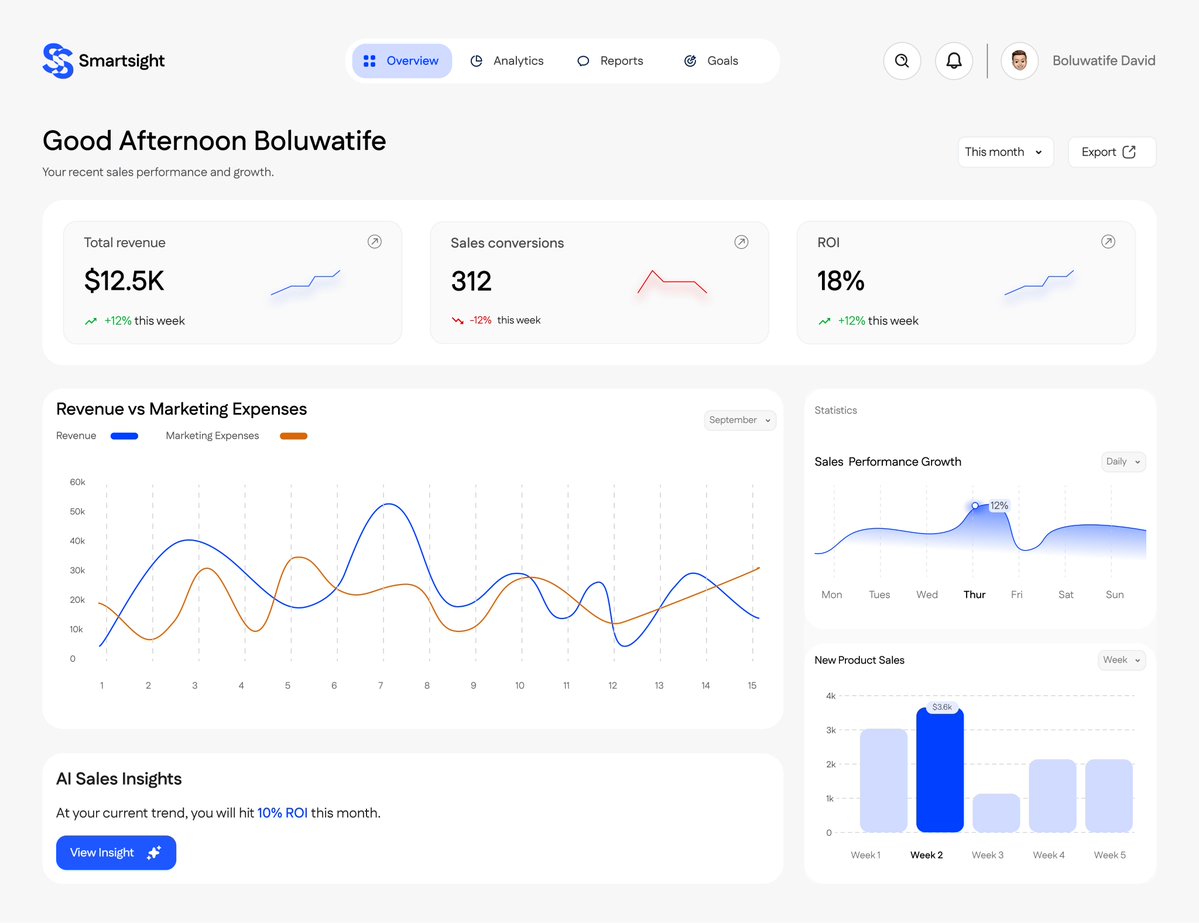Toggle the Overview grid view icon
Image resolution: width=1199 pixels, height=923 pixels.
coord(372,61)
